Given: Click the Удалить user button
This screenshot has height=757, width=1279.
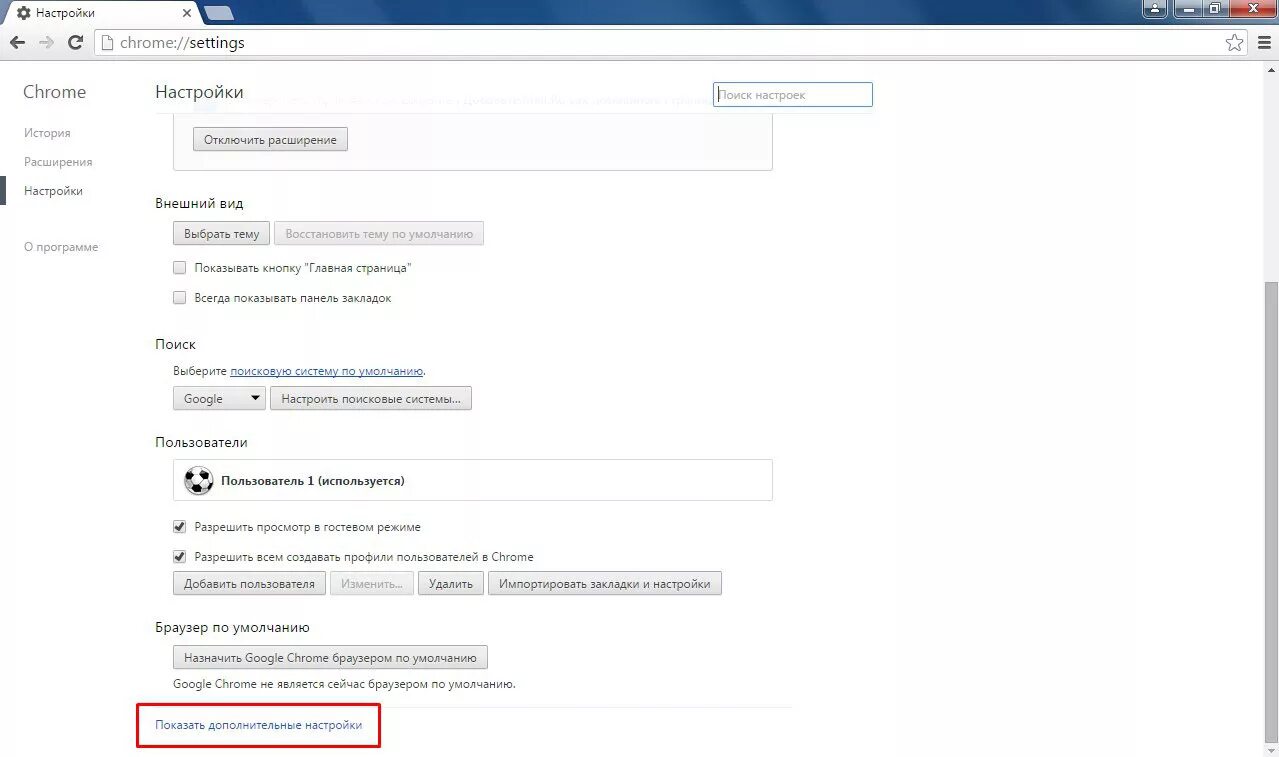Looking at the screenshot, I should (x=451, y=584).
